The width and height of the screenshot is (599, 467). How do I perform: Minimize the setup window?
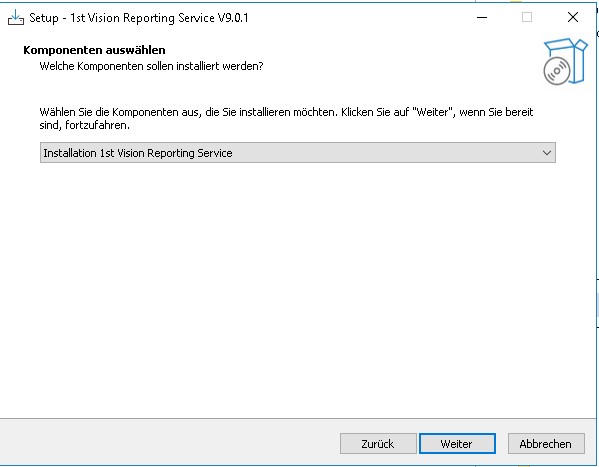(482, 17)
